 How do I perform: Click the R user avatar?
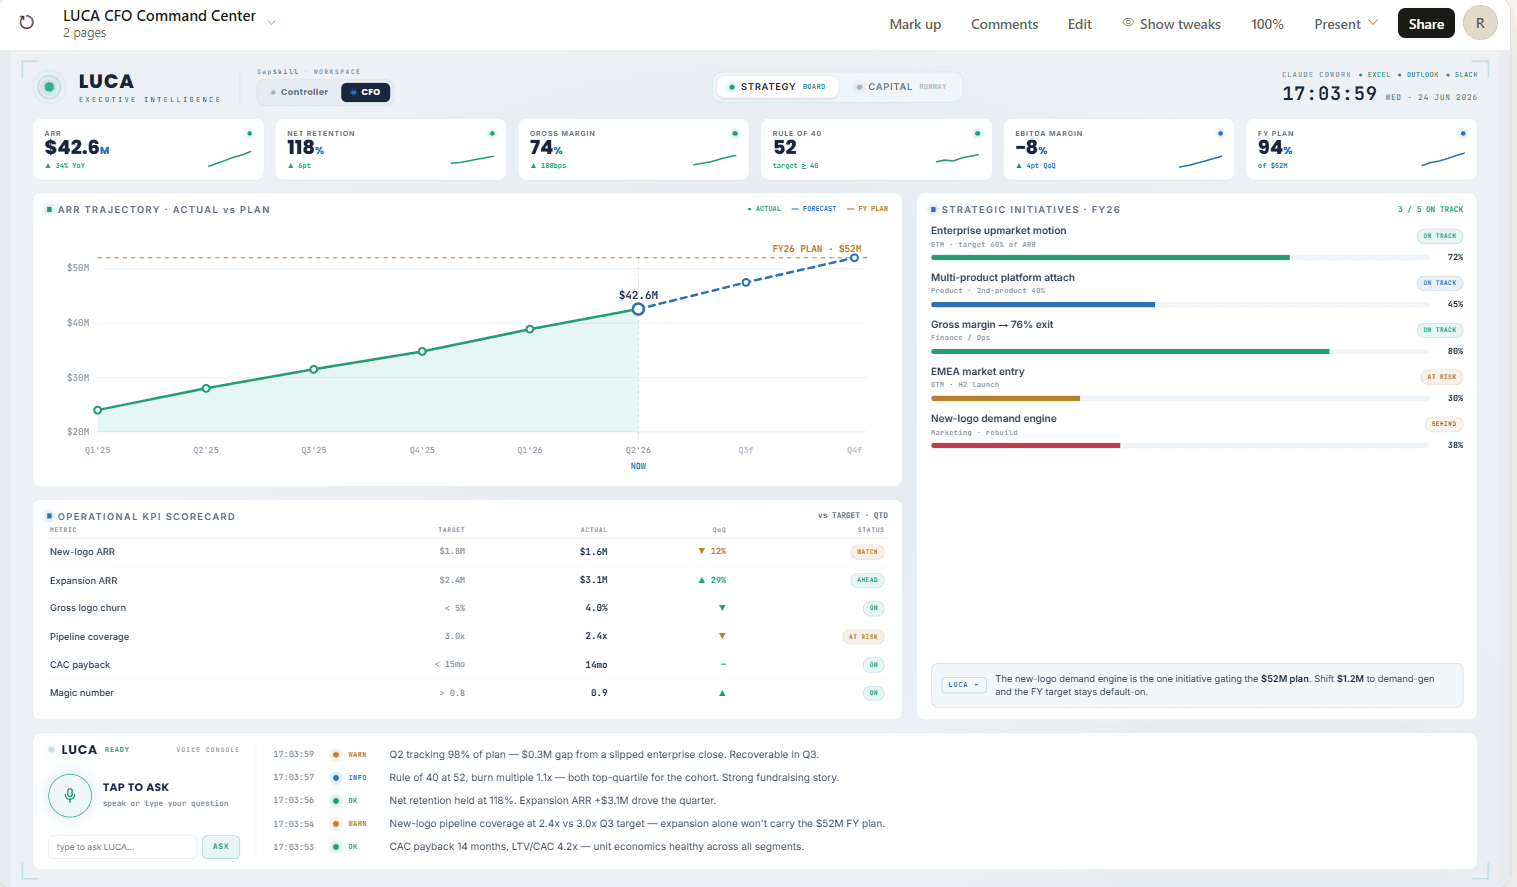[x=1480, y=23]
